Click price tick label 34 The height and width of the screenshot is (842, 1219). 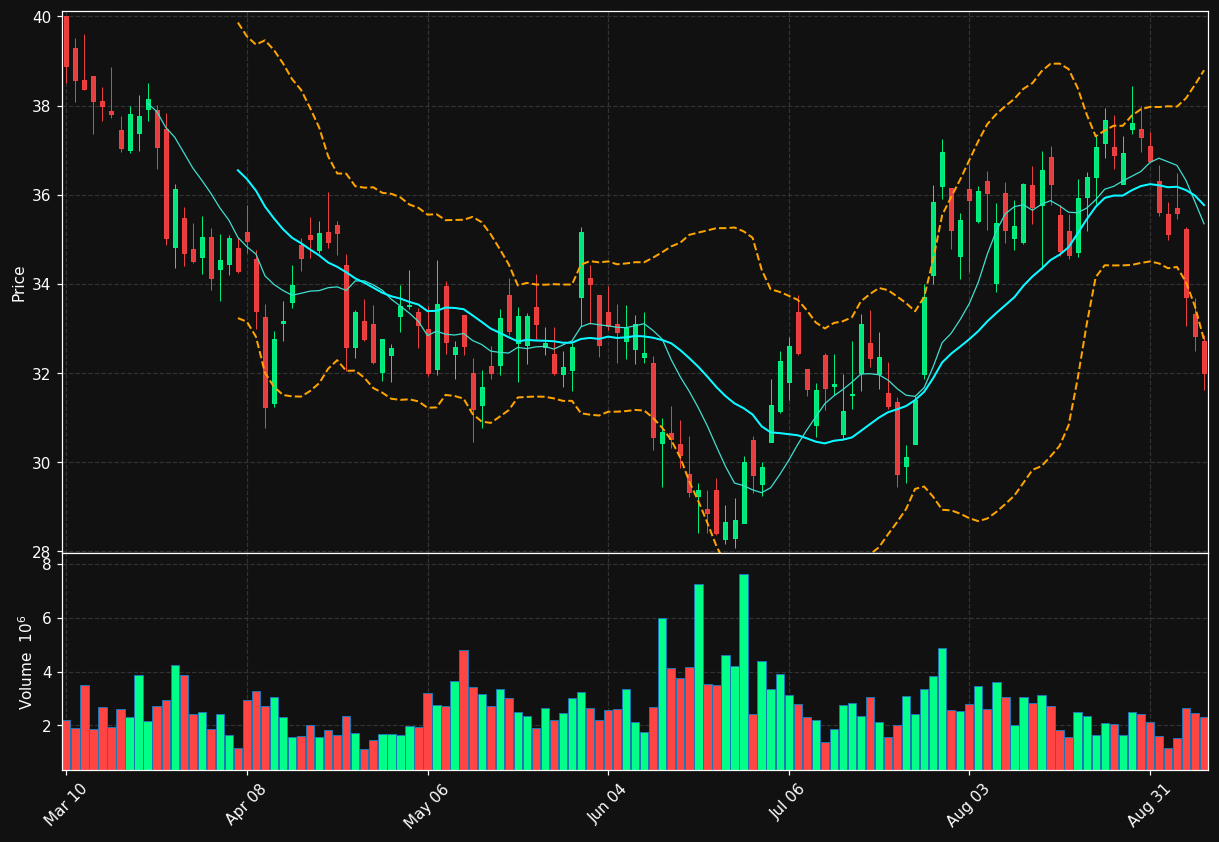point(42,284)
